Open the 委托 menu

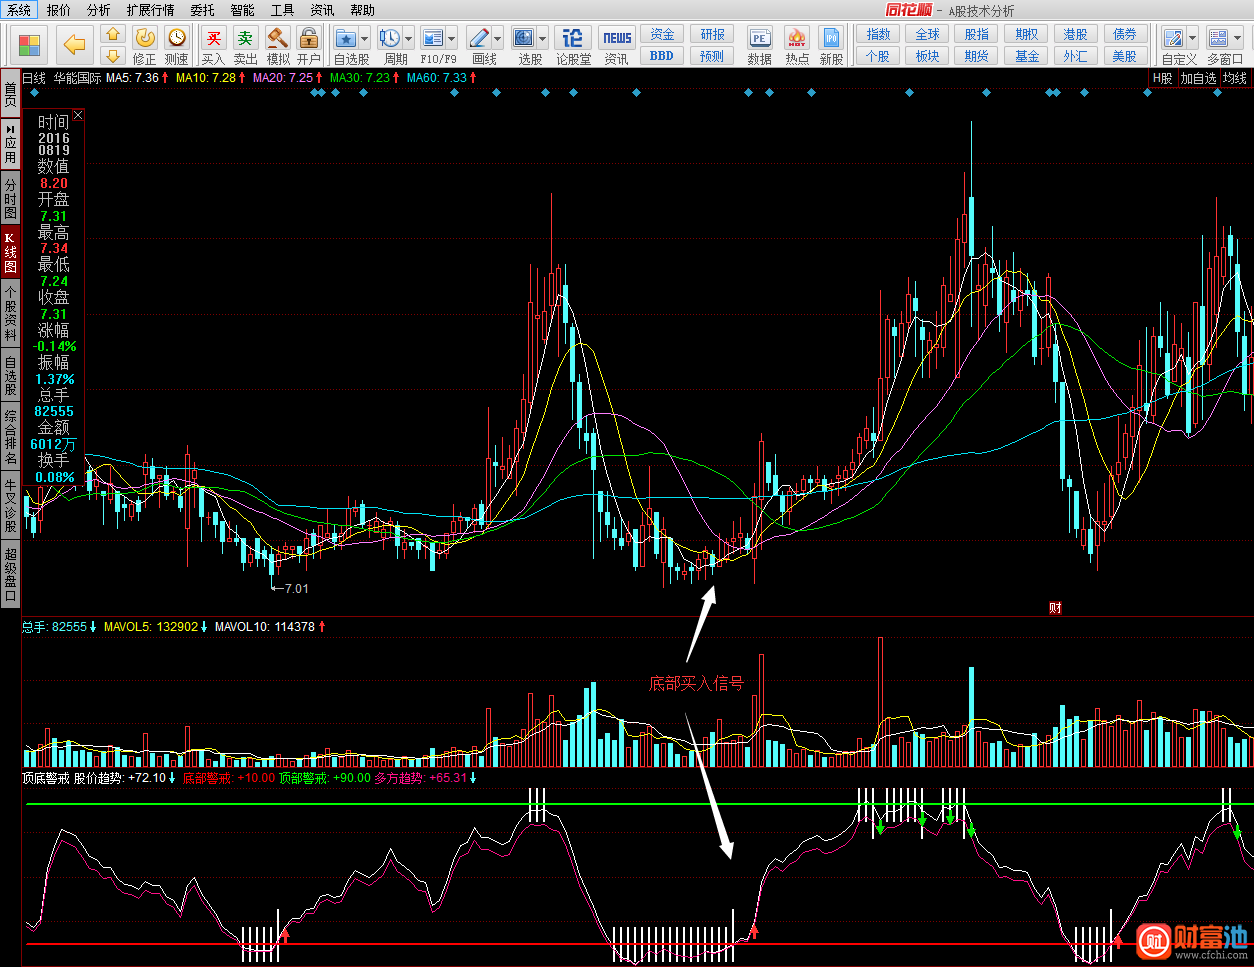(202, 10)
